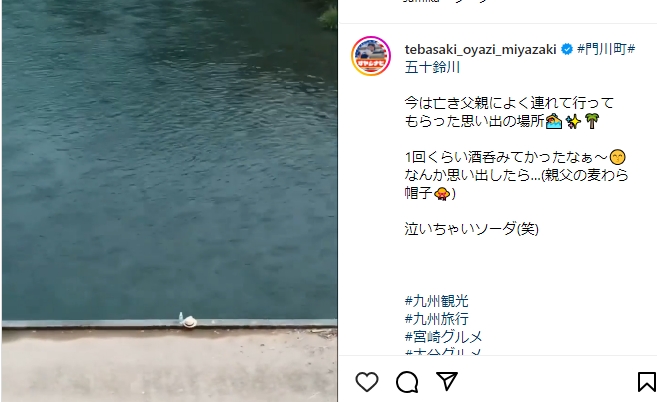Like the post with the heart icon
Viewport: 657px width, 402px height.
pyautogui.click(x=367, y=382)
